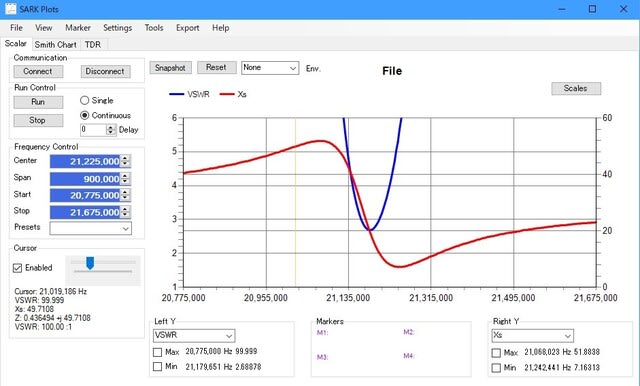The height and width of the screenshot is (386, 640).
Task: Open the Presets dropdown
Action: coord(91,228)
